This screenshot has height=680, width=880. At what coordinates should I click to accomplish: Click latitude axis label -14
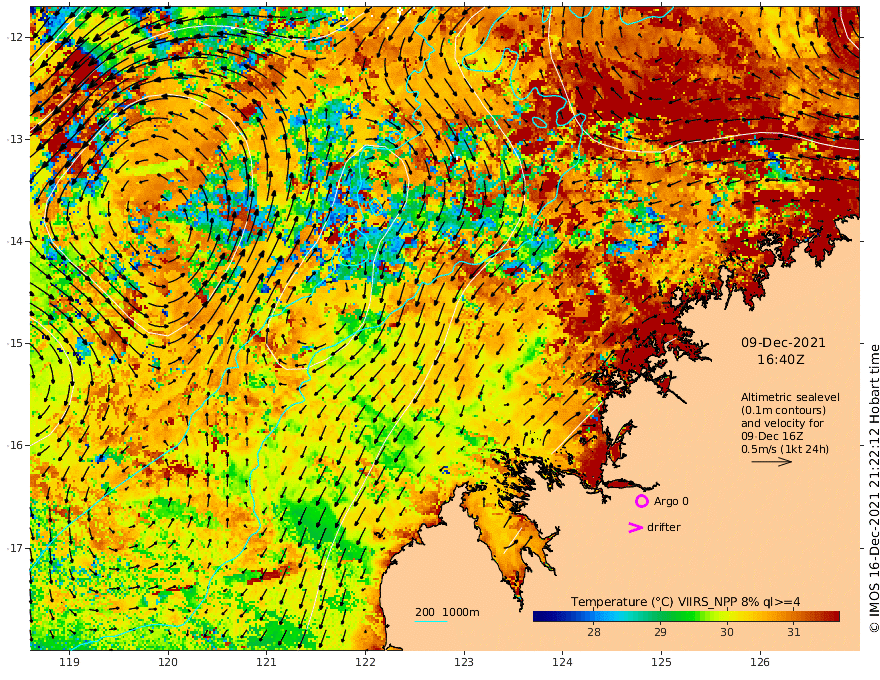pos(15,241)
